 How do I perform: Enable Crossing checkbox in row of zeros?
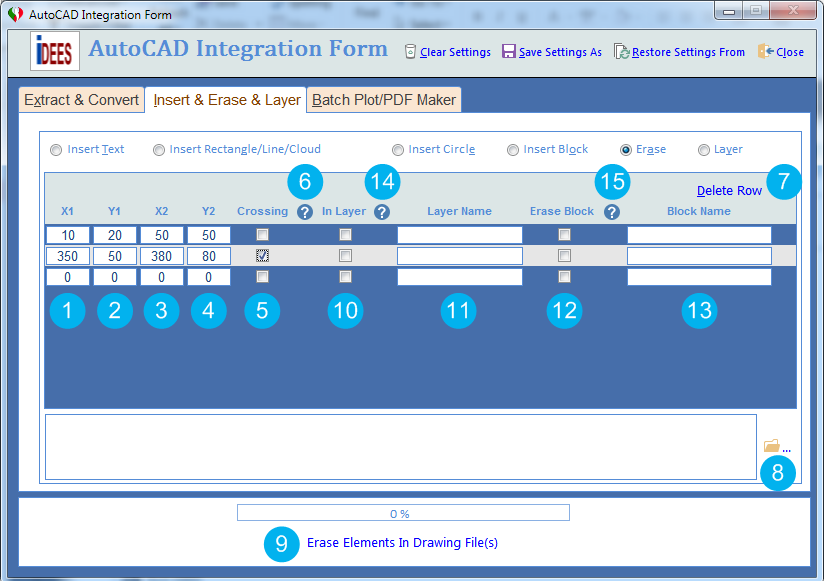pos(262,276)
